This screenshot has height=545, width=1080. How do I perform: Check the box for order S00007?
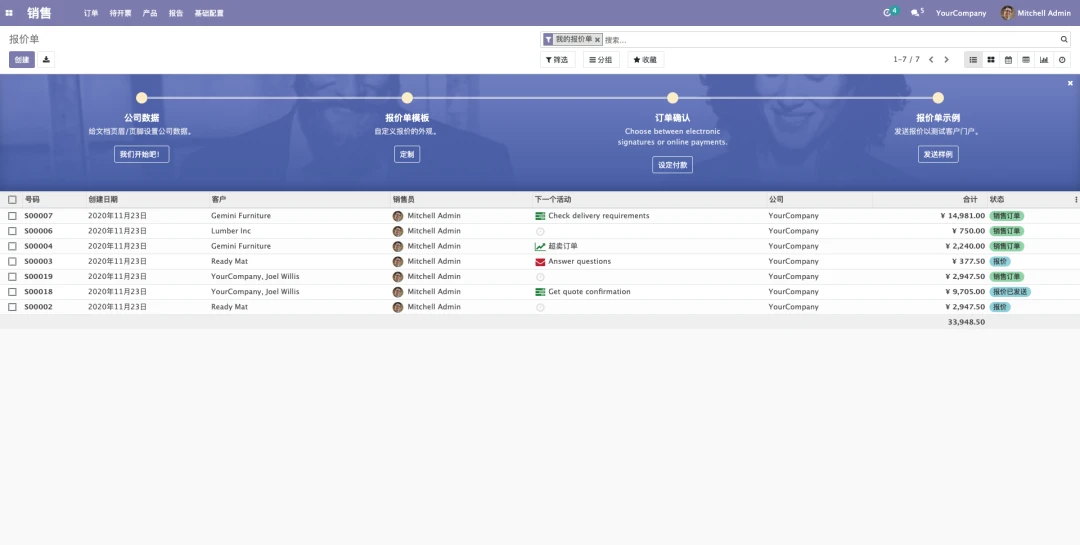(12, 216)
